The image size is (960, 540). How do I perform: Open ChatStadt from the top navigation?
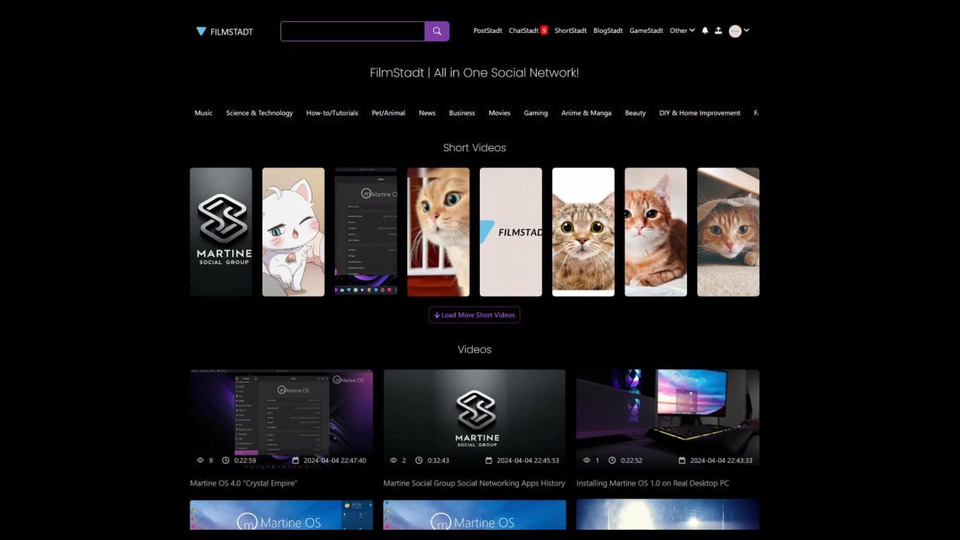pyautogui.click(x=523, y=31)
